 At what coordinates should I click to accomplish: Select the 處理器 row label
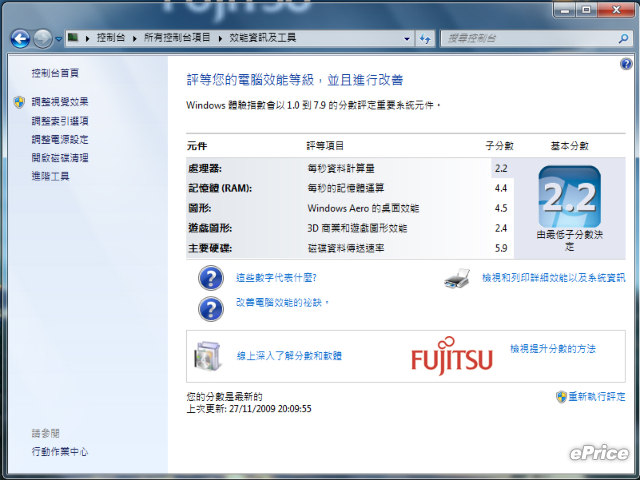pyautogui.click(x=205, y=168)
